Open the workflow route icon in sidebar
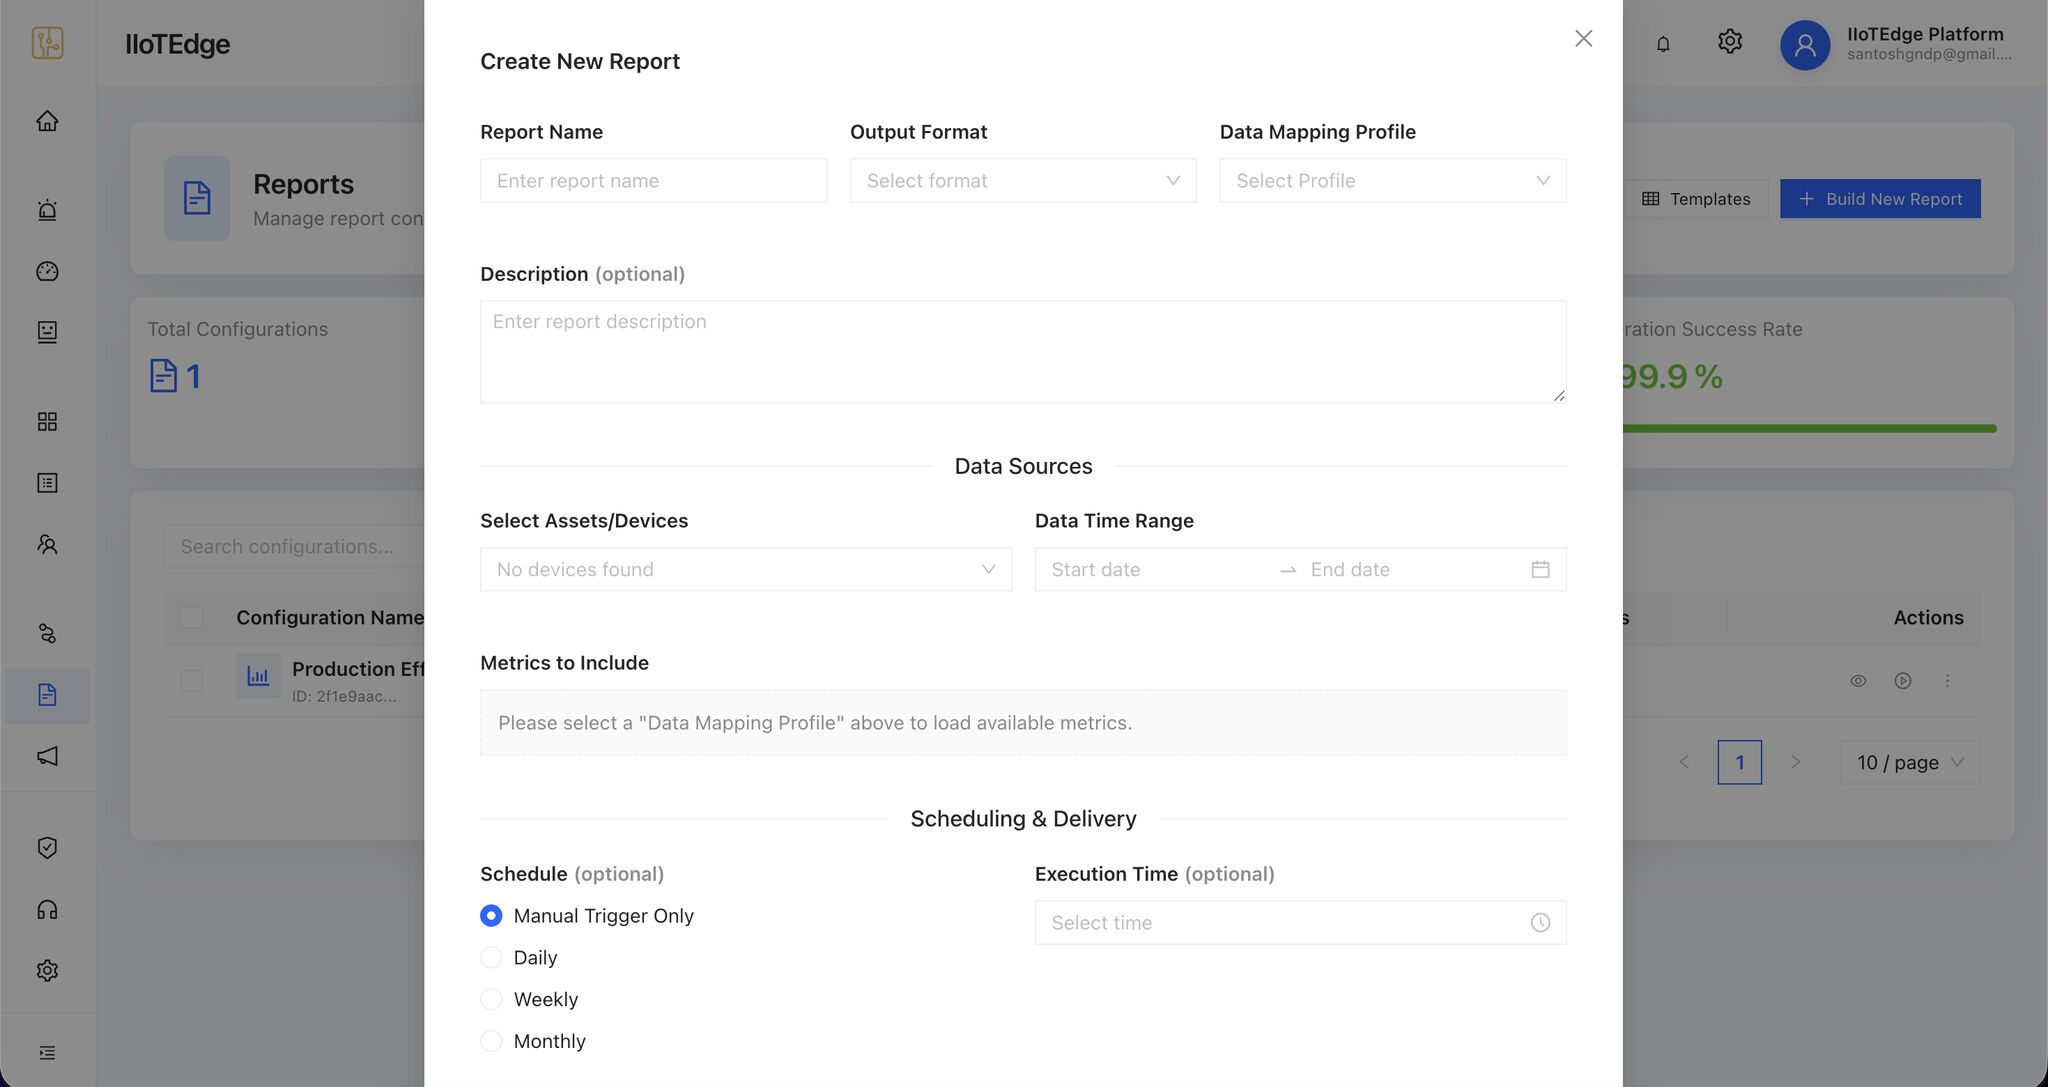Viewport: 2048px width, 1087px height. [47, 633]
